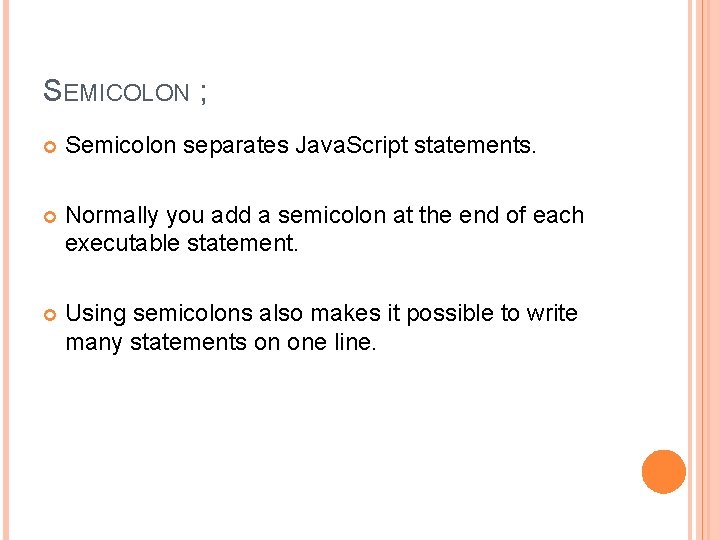This screenshot has width=720, height=540.
Task: Click the text 'many statements on one line.'
Action: coord(220,342)
